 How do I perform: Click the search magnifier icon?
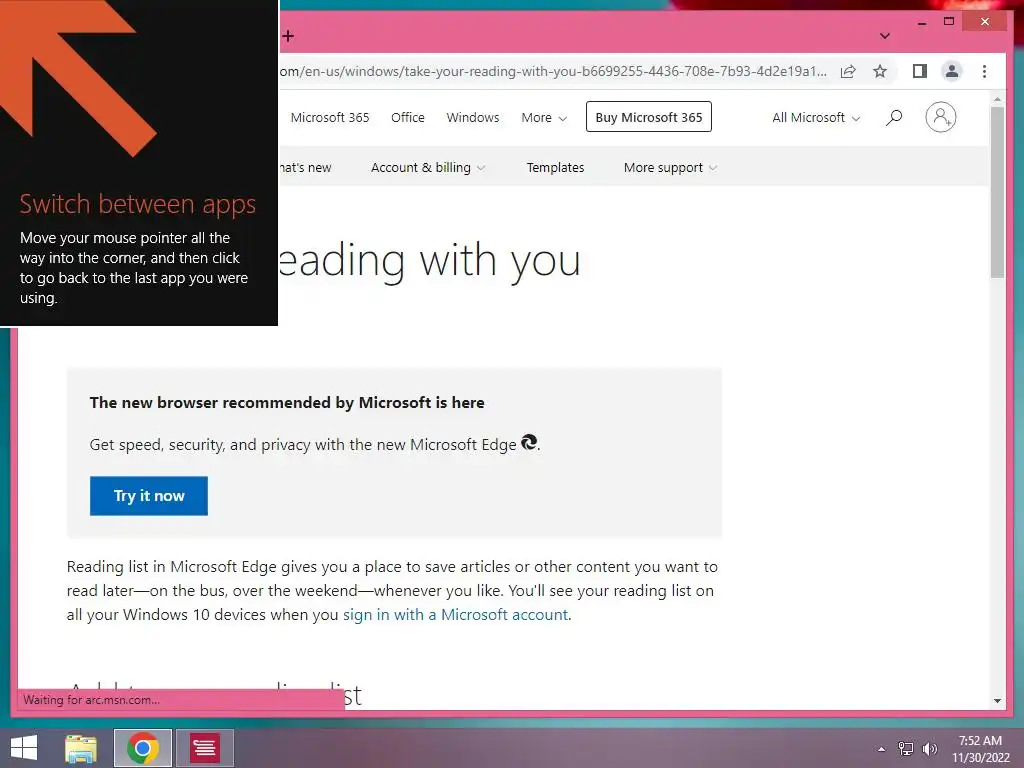tap(894, 118)
